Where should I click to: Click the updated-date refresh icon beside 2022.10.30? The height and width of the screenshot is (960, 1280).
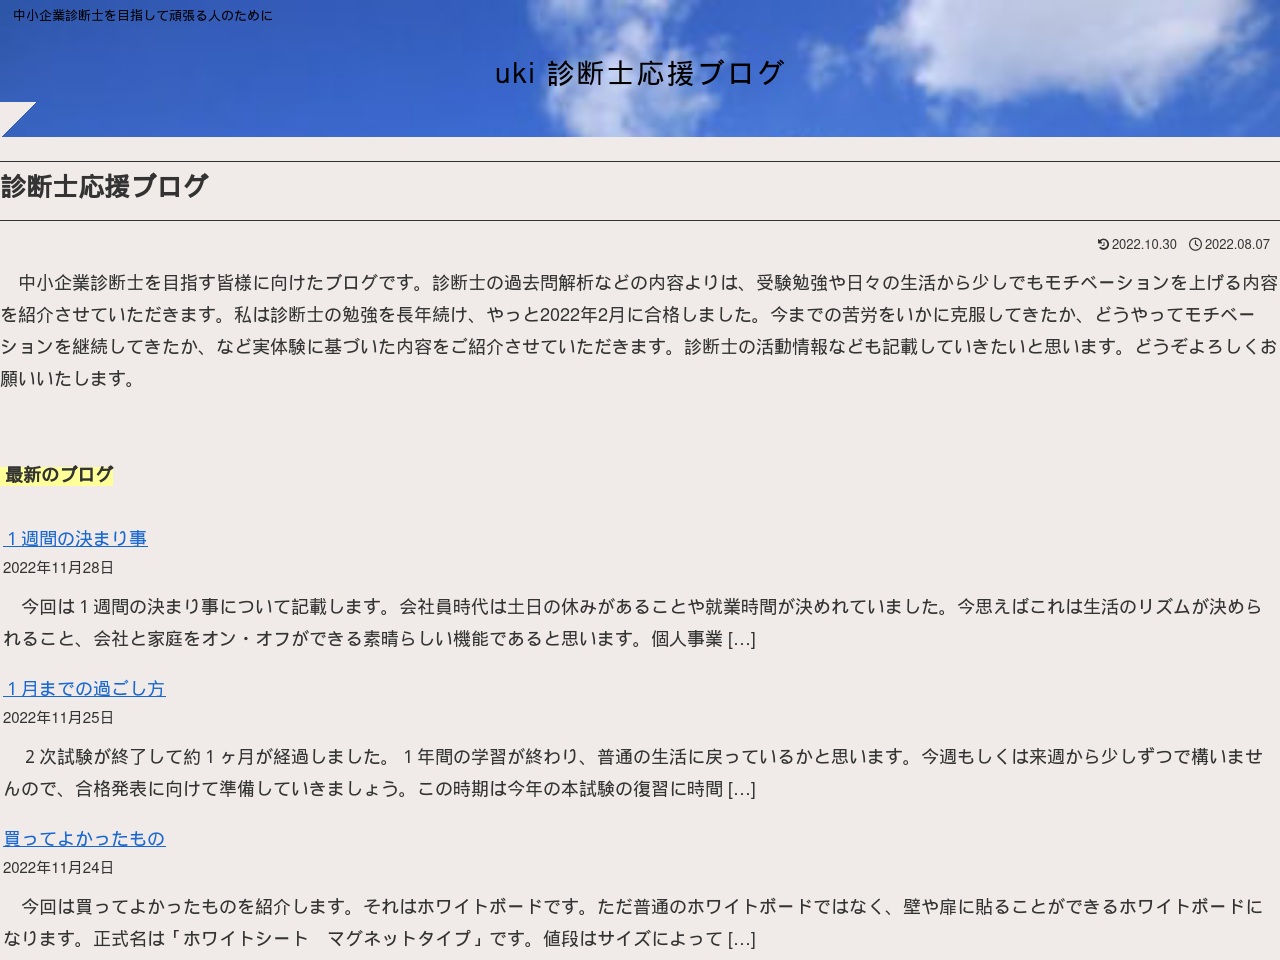pyautogui.click(x=1103, y=244)
